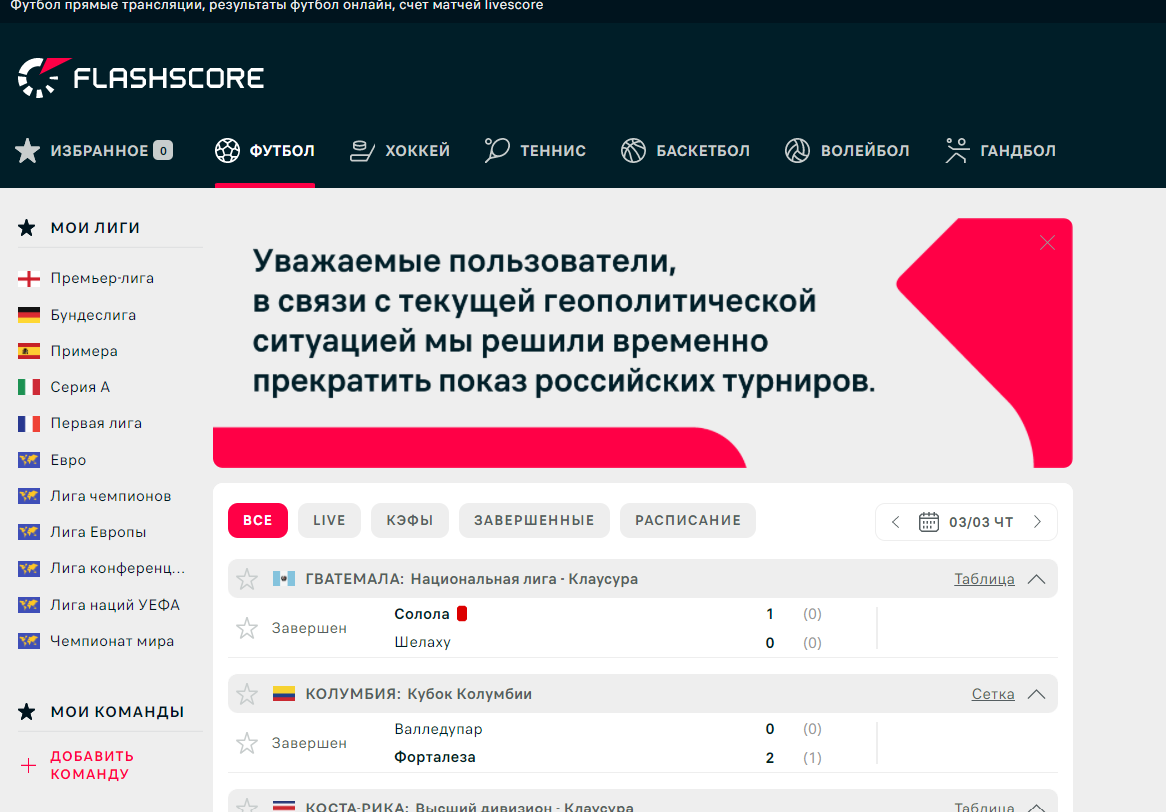Switch to the Теннис tab

(535, 150)
